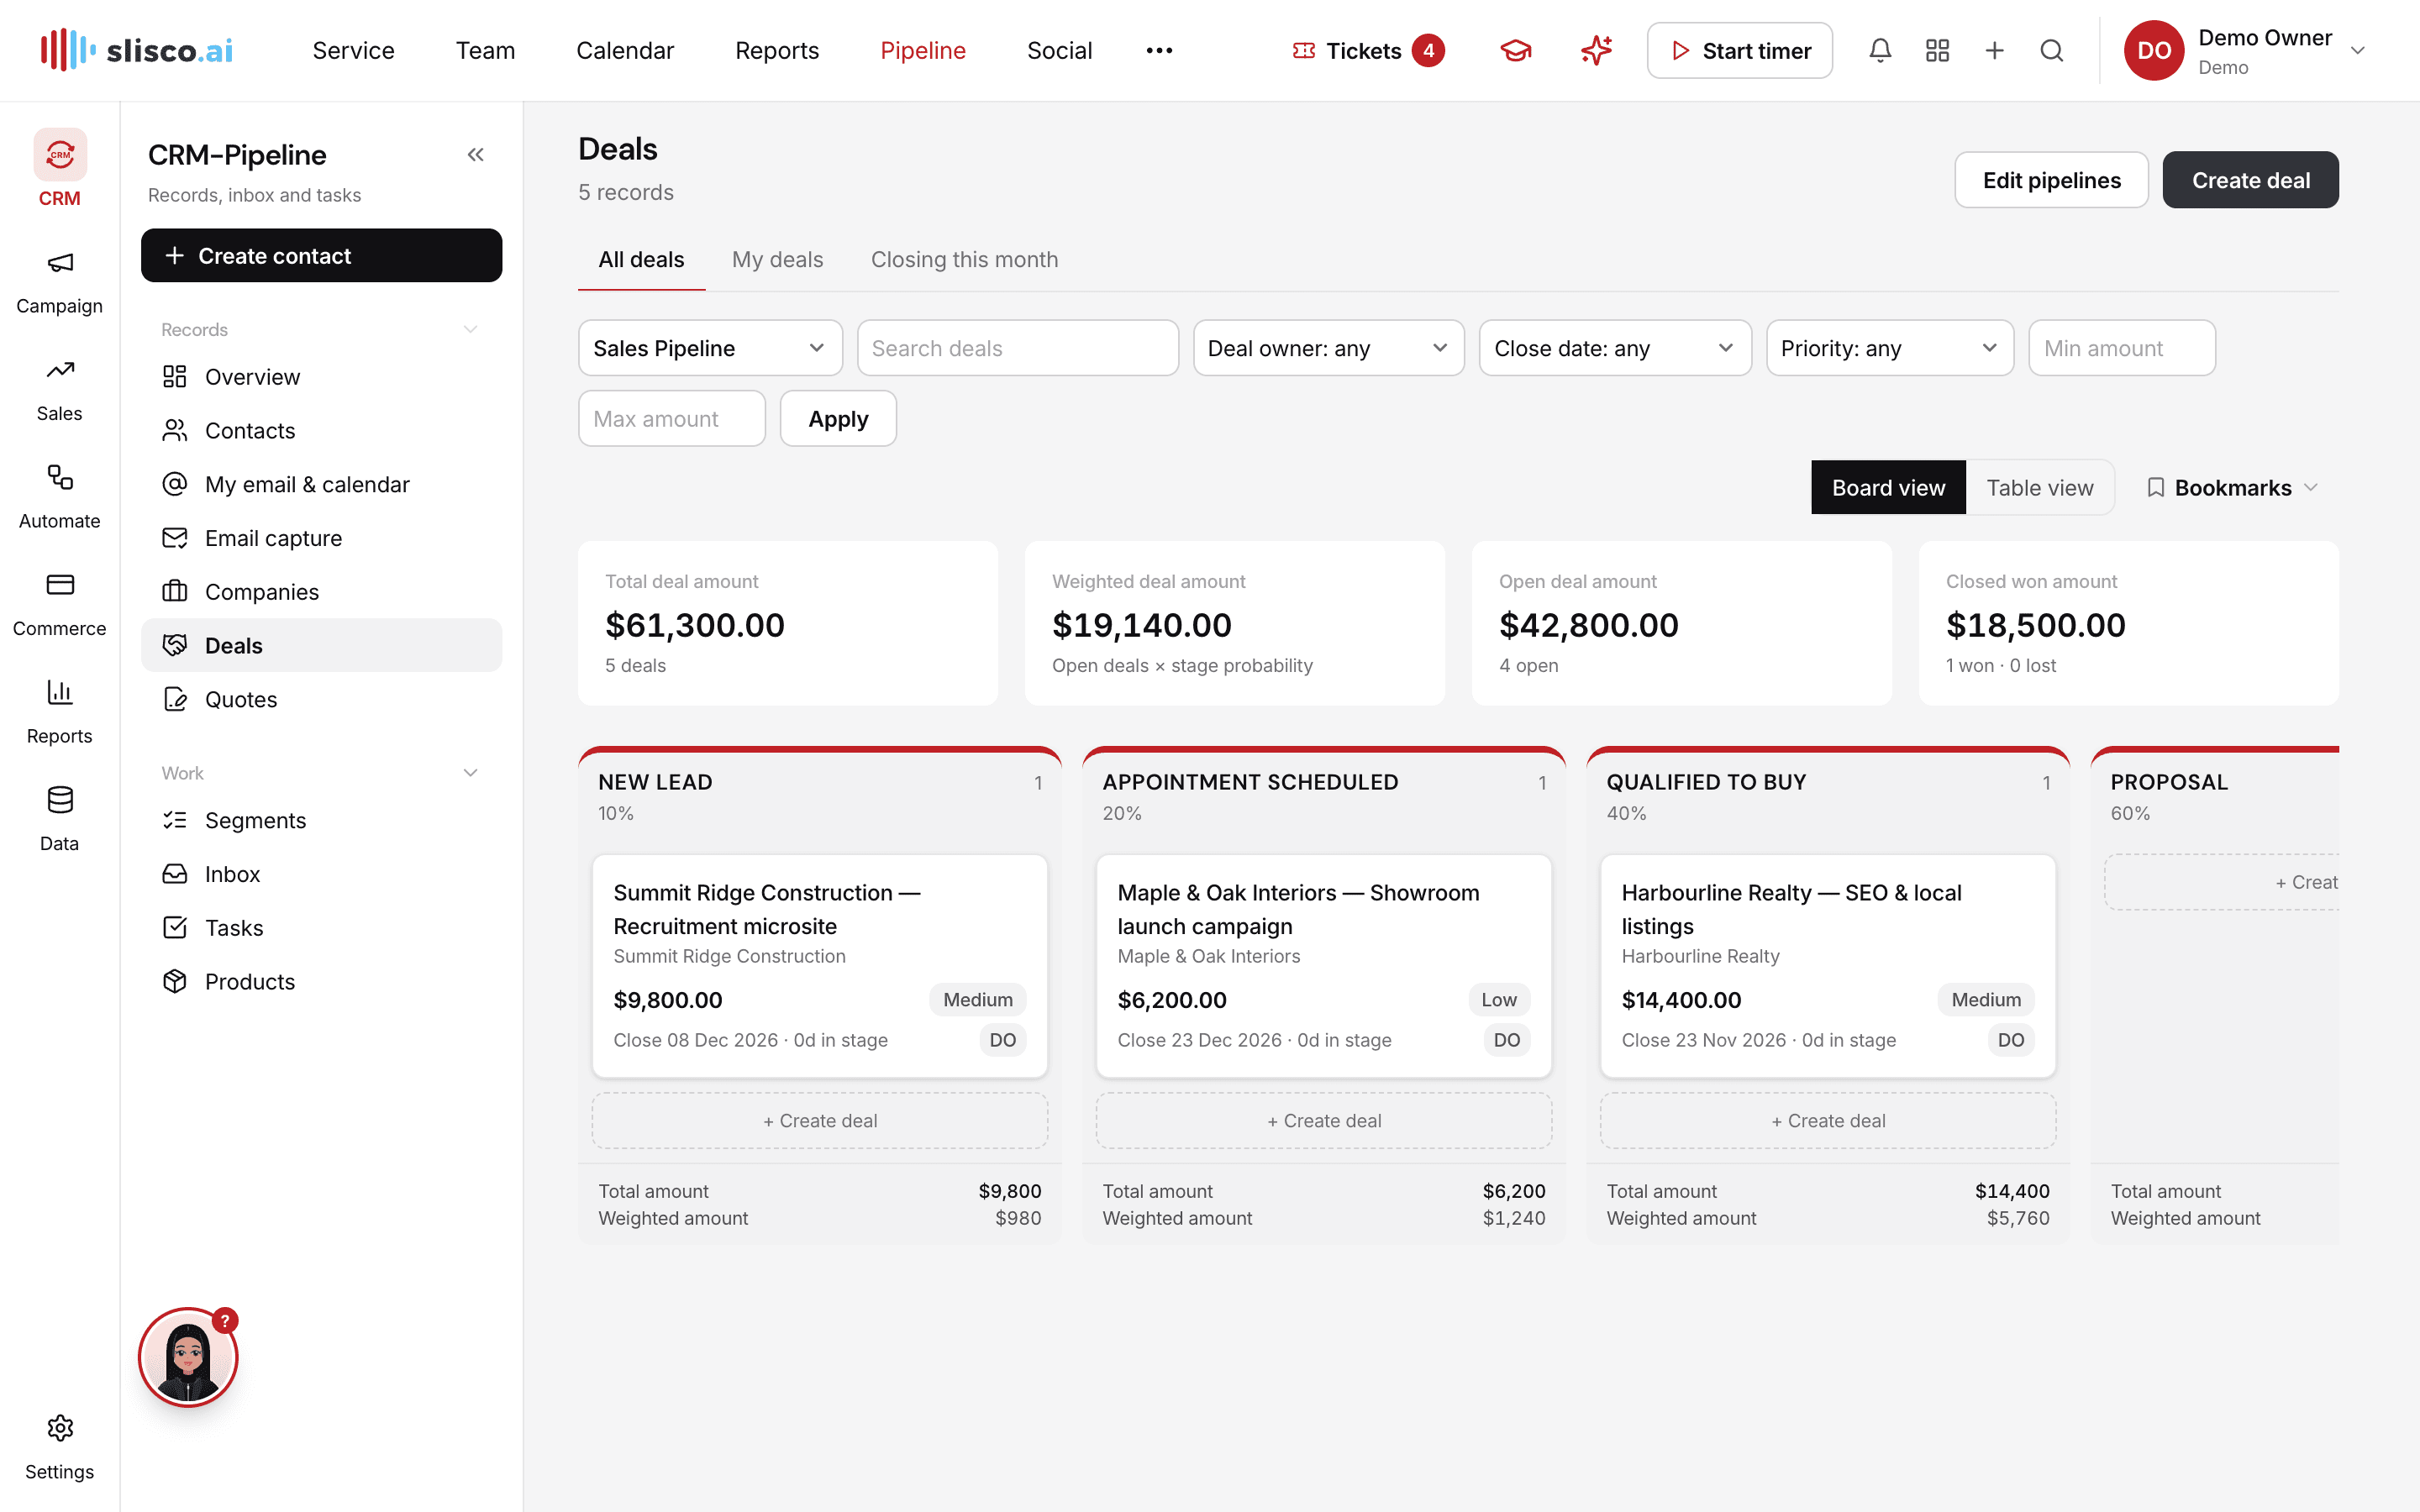Click the notifications bell icon
The image size is (2420, 1512).
[x=1880, y=50]
